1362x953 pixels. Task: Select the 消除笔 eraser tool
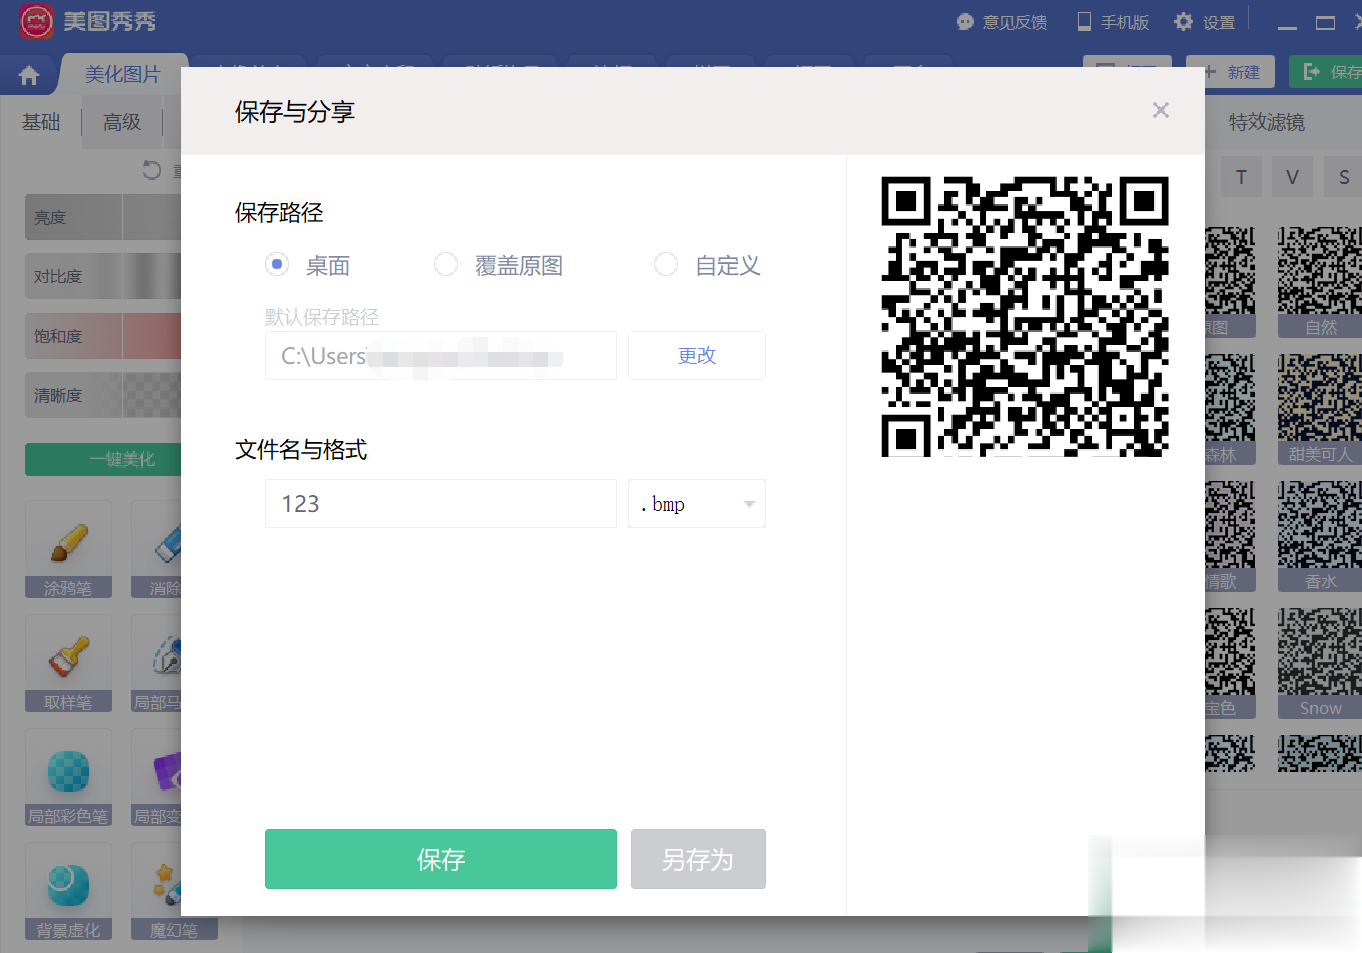click(x=157, y=549)
